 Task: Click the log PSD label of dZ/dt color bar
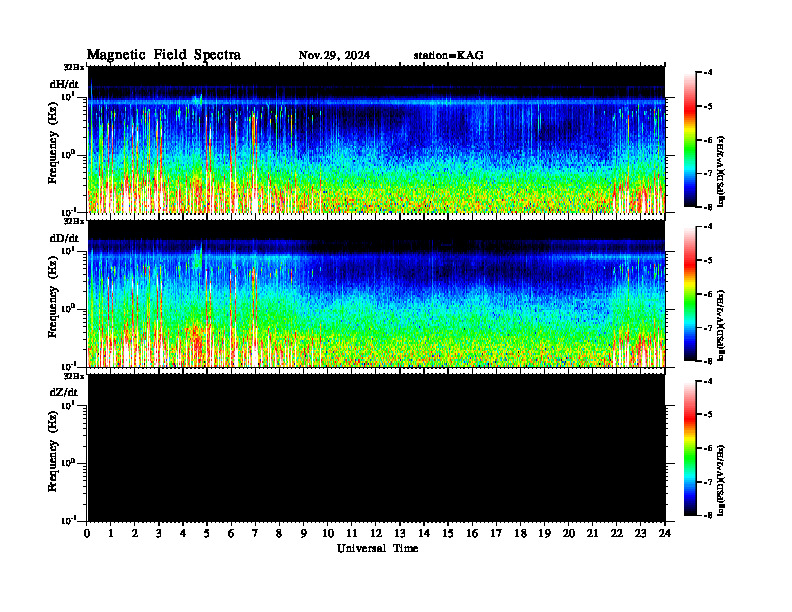tap(721, 480)
